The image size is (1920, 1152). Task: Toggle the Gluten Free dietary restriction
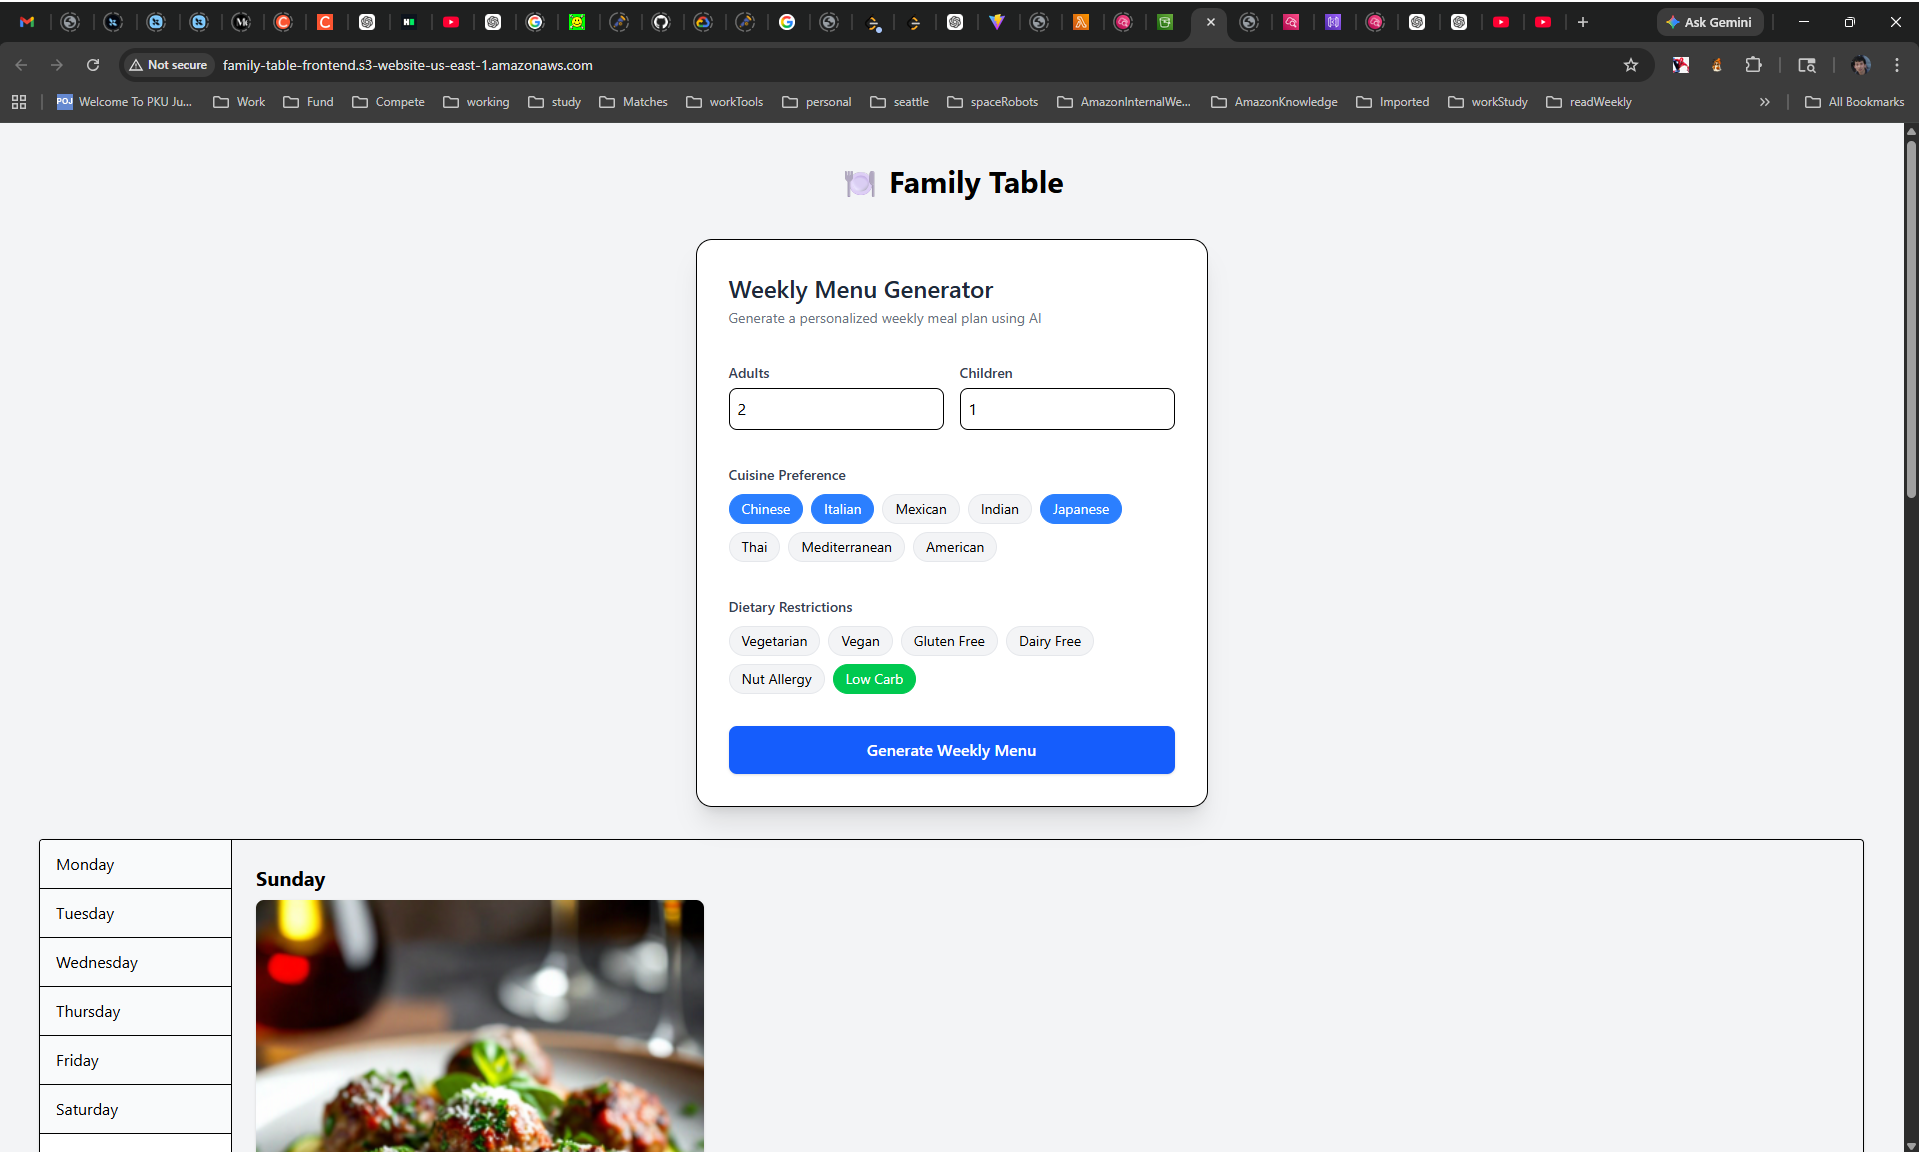coord(948,641)
